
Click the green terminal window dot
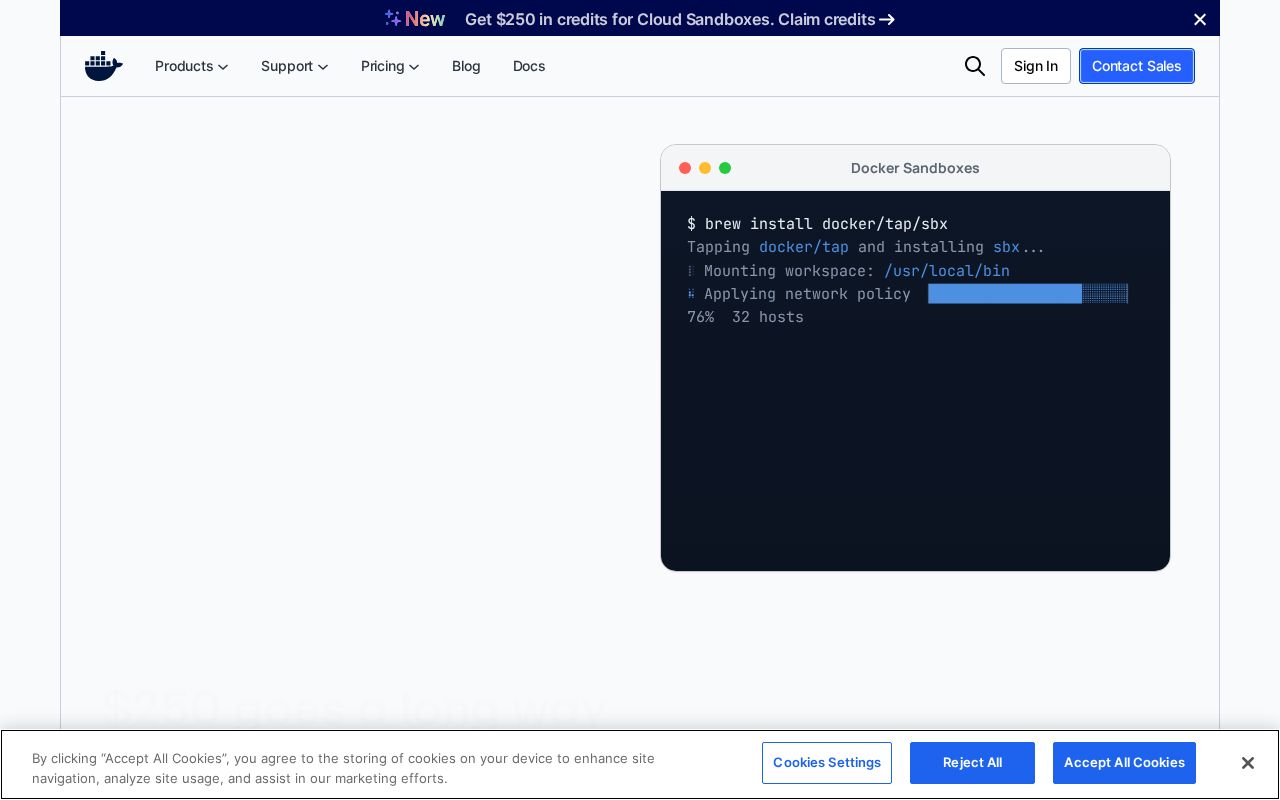pyautogui.click(x=725, y=168)
